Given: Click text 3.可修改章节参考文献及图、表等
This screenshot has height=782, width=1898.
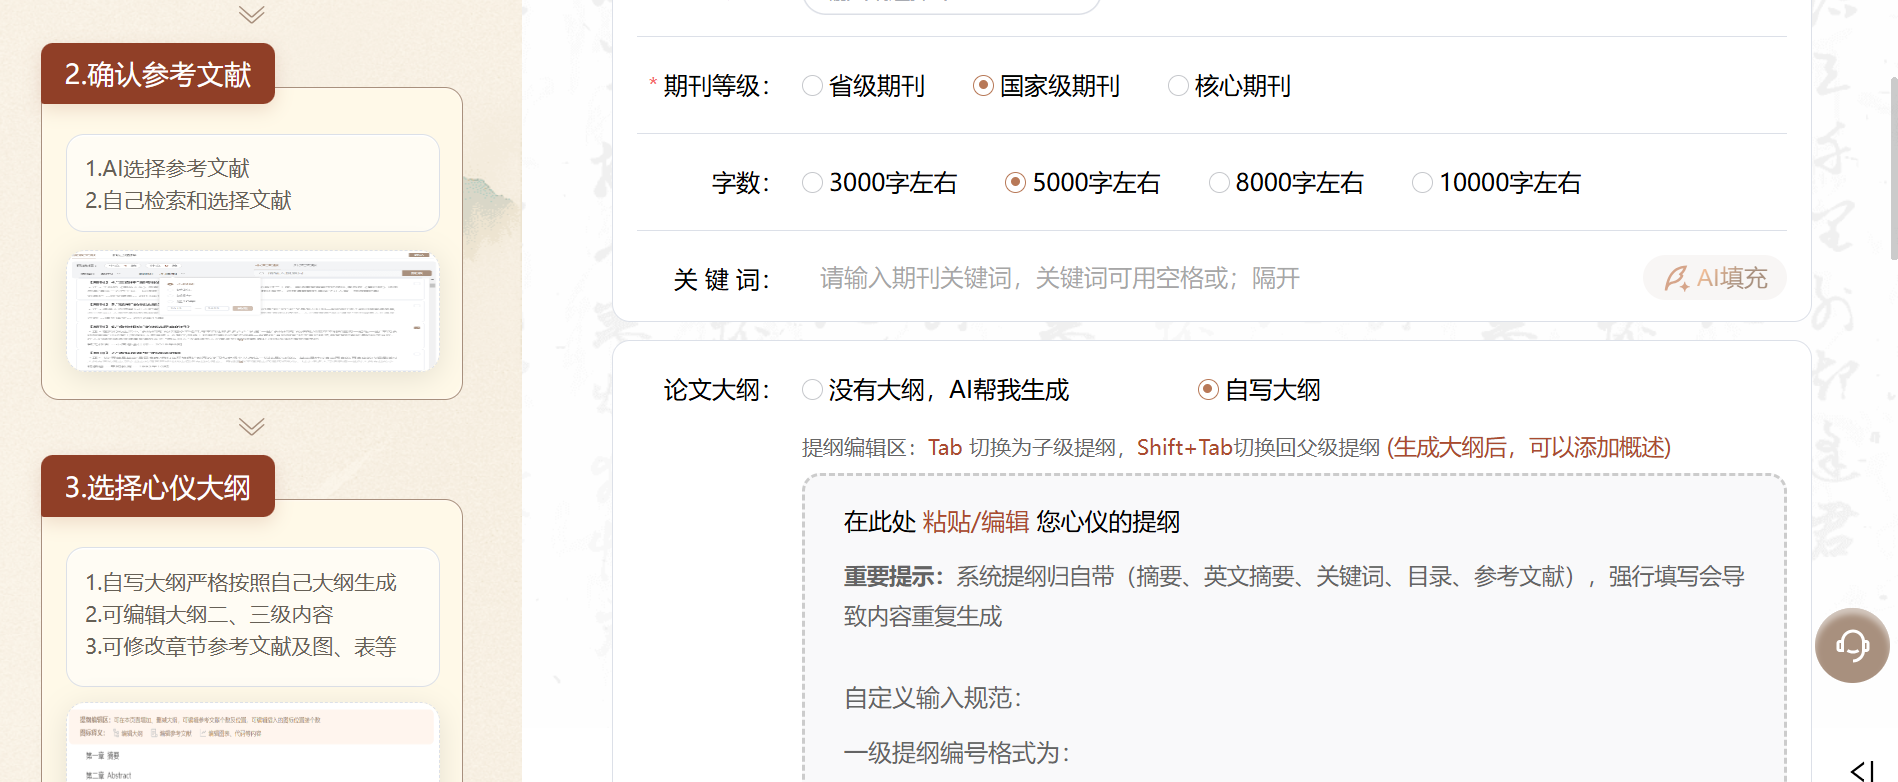Looking at the screenshot, I should pos(241,646).
